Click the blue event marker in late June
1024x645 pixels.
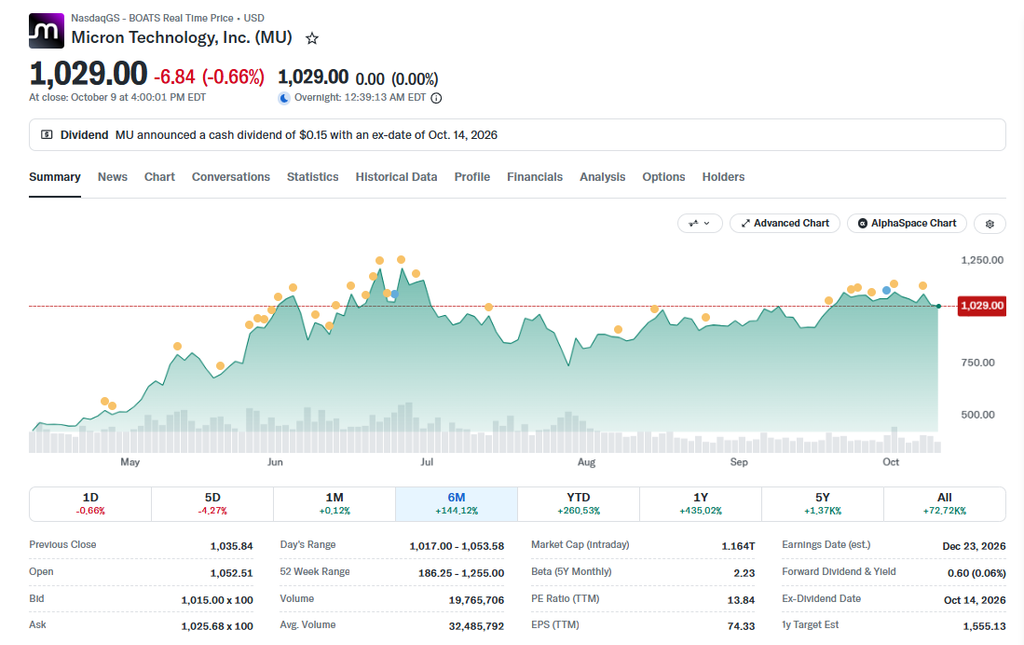tap(394, 294)
